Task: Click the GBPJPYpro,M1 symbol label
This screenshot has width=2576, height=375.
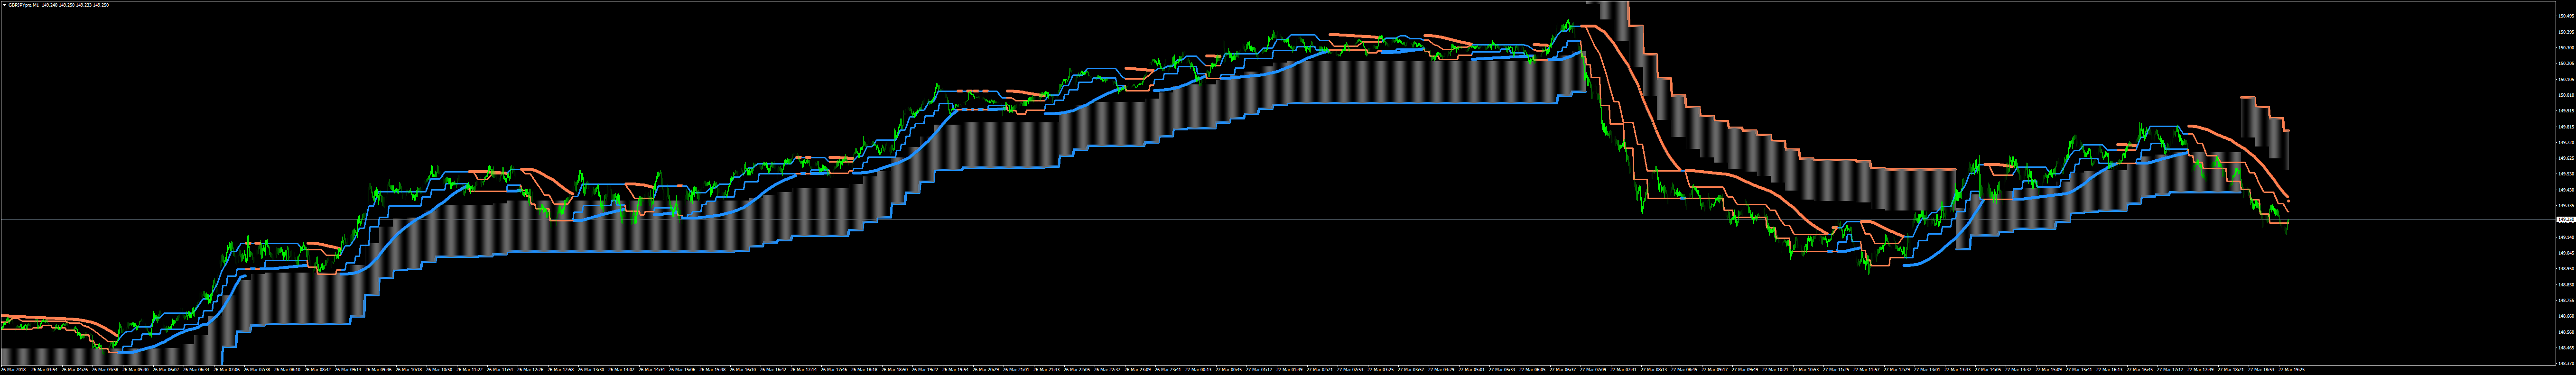Action: [x=24, y=5]
